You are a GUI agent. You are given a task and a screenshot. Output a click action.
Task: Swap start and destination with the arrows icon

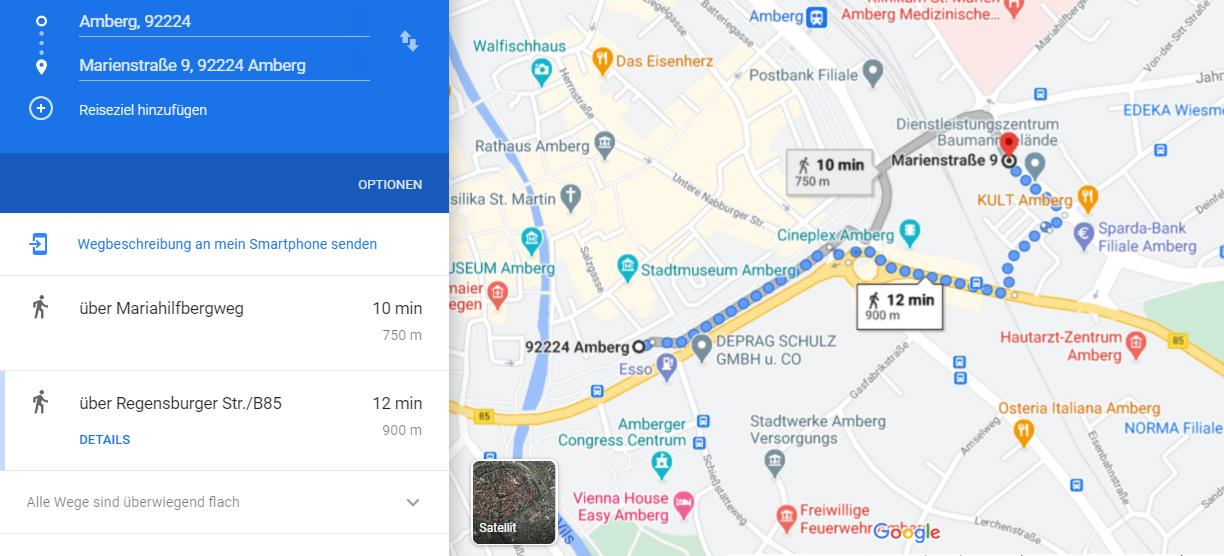(x=409, y=41)
